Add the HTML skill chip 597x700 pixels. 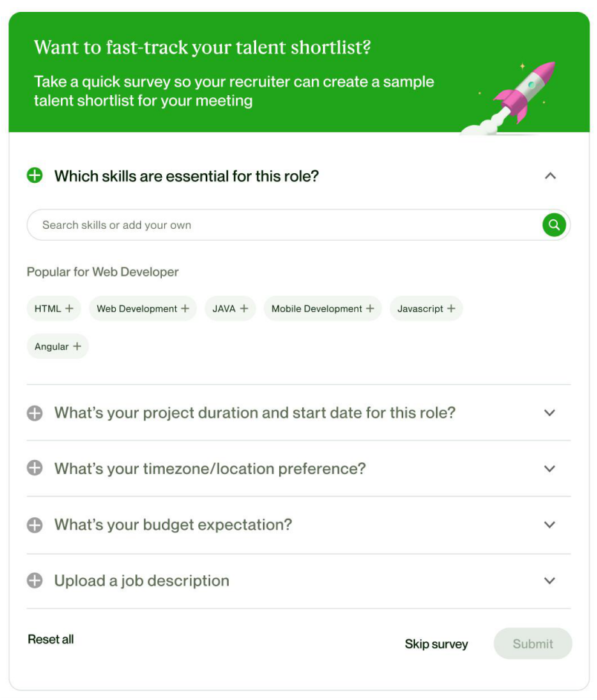54,308
